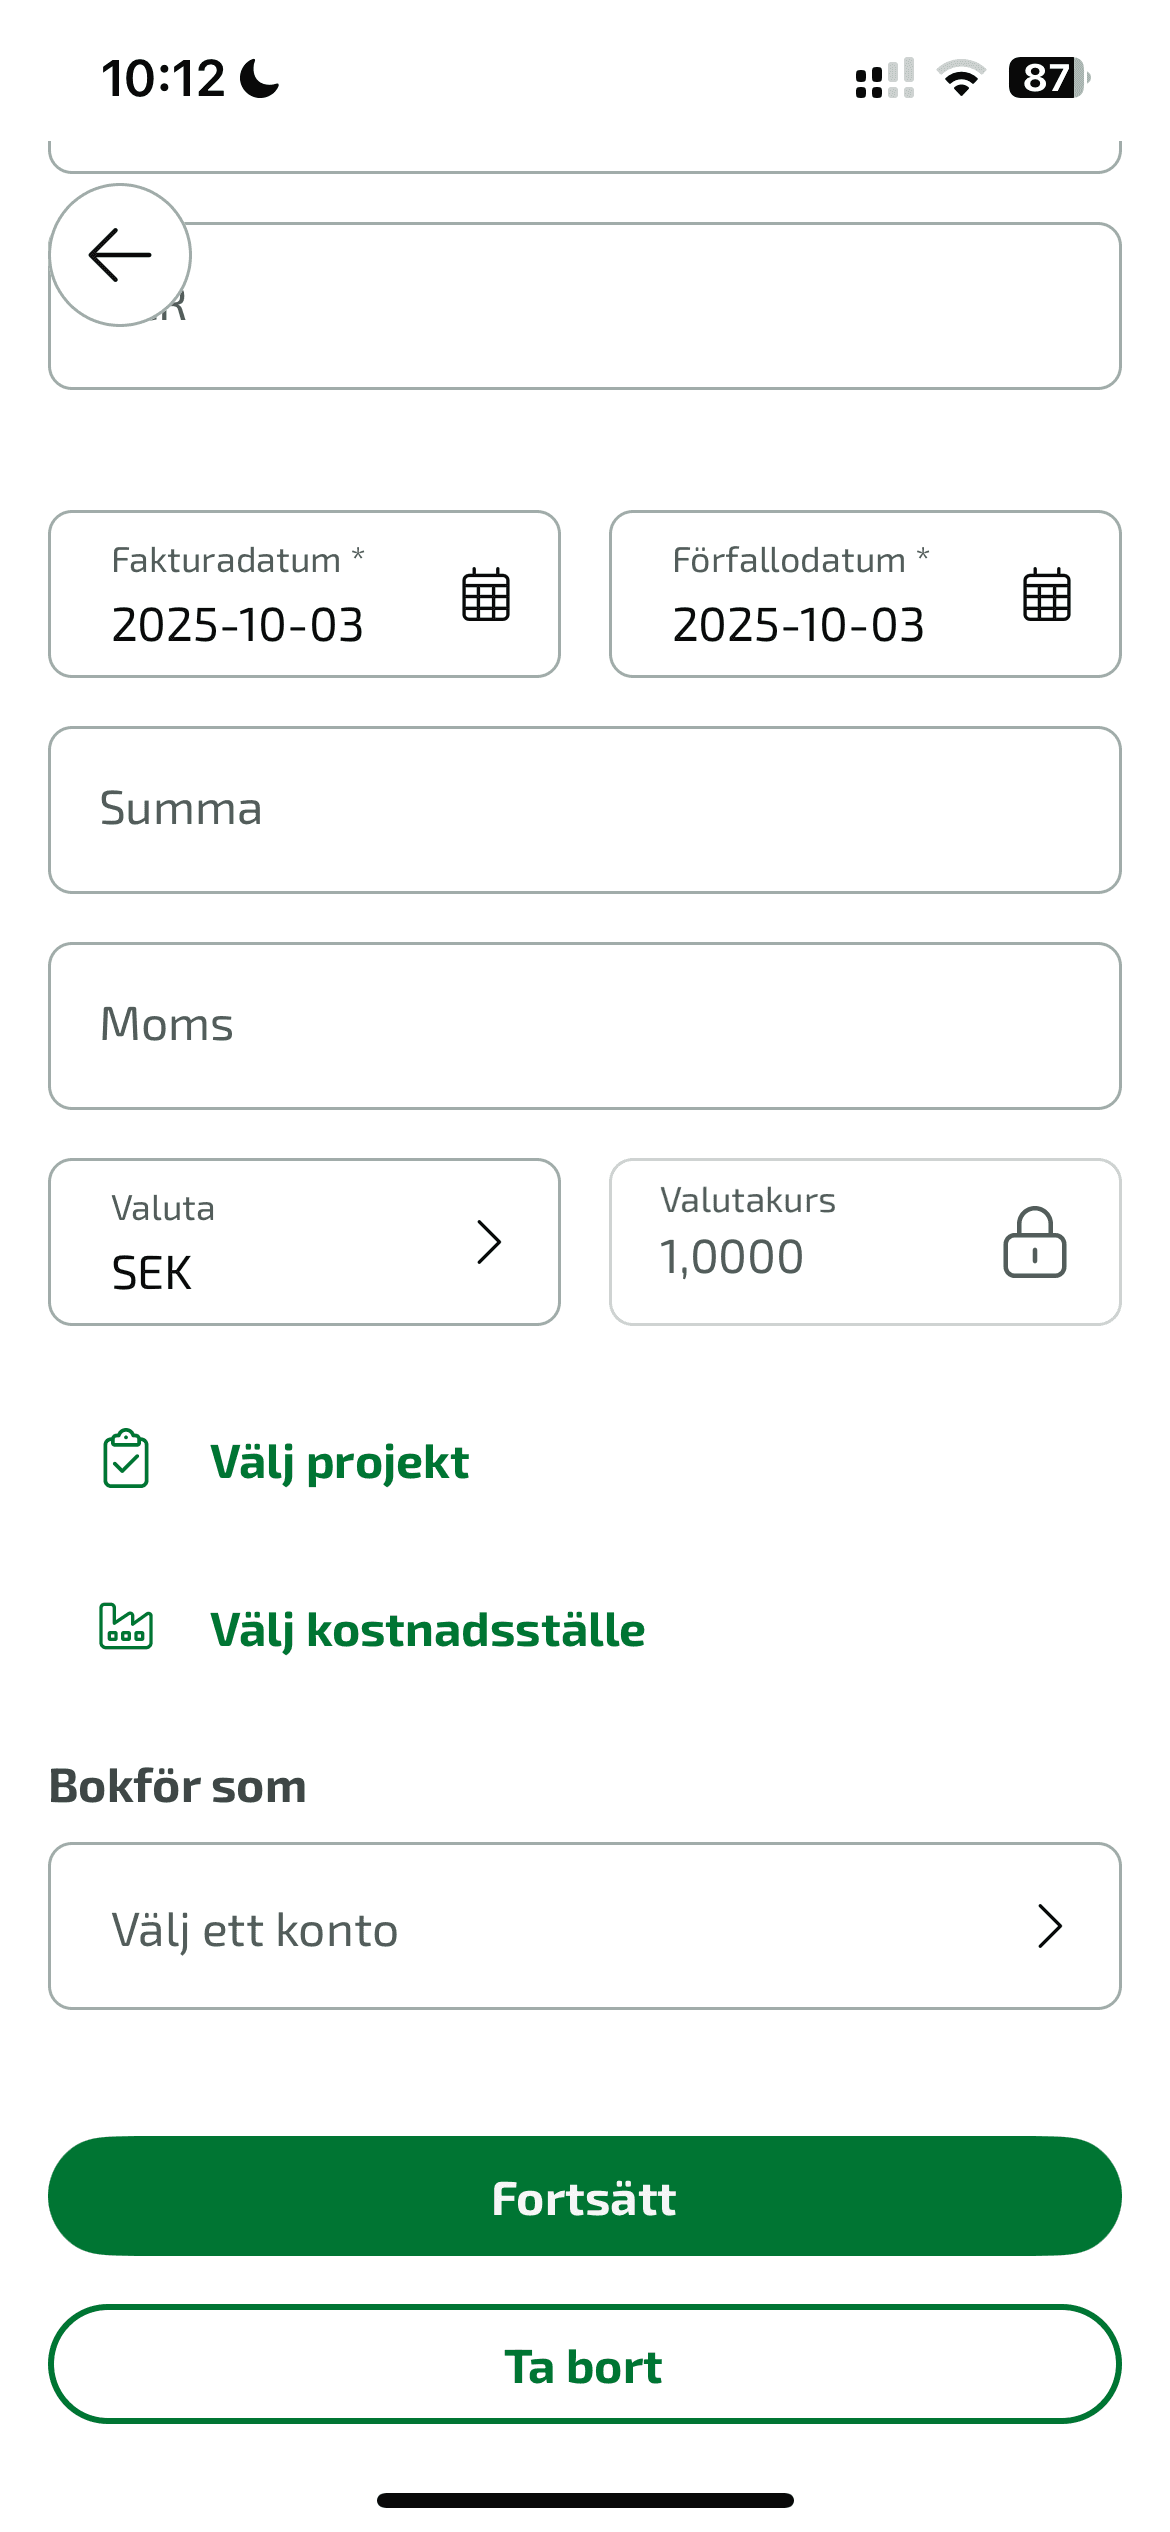
Task: Tap the clipboard icon beside Välj projekt
Action: [126, 1459]
